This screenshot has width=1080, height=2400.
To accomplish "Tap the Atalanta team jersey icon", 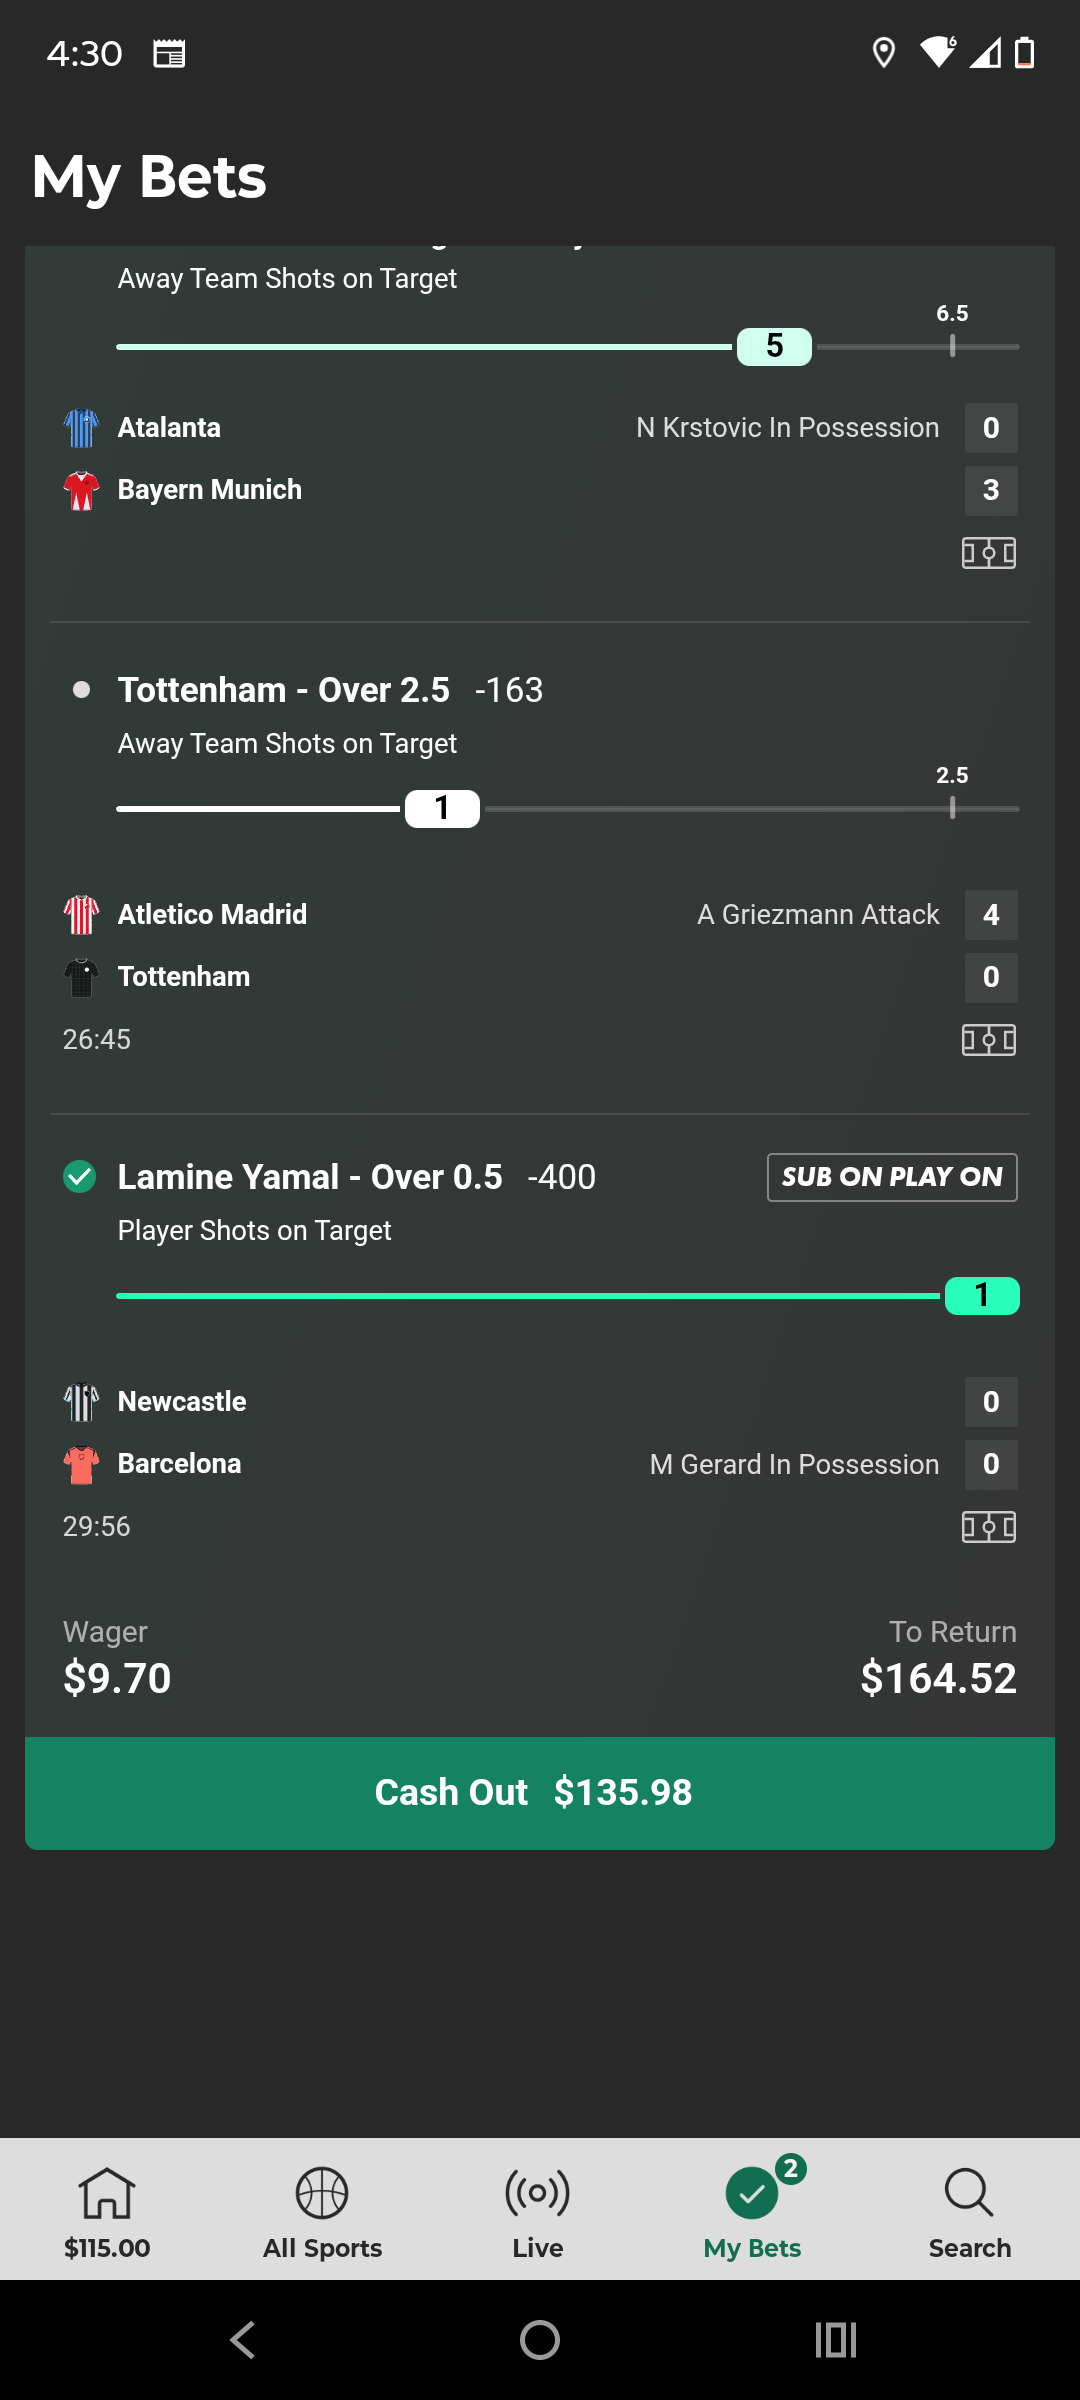I will (x=81, y=428).
